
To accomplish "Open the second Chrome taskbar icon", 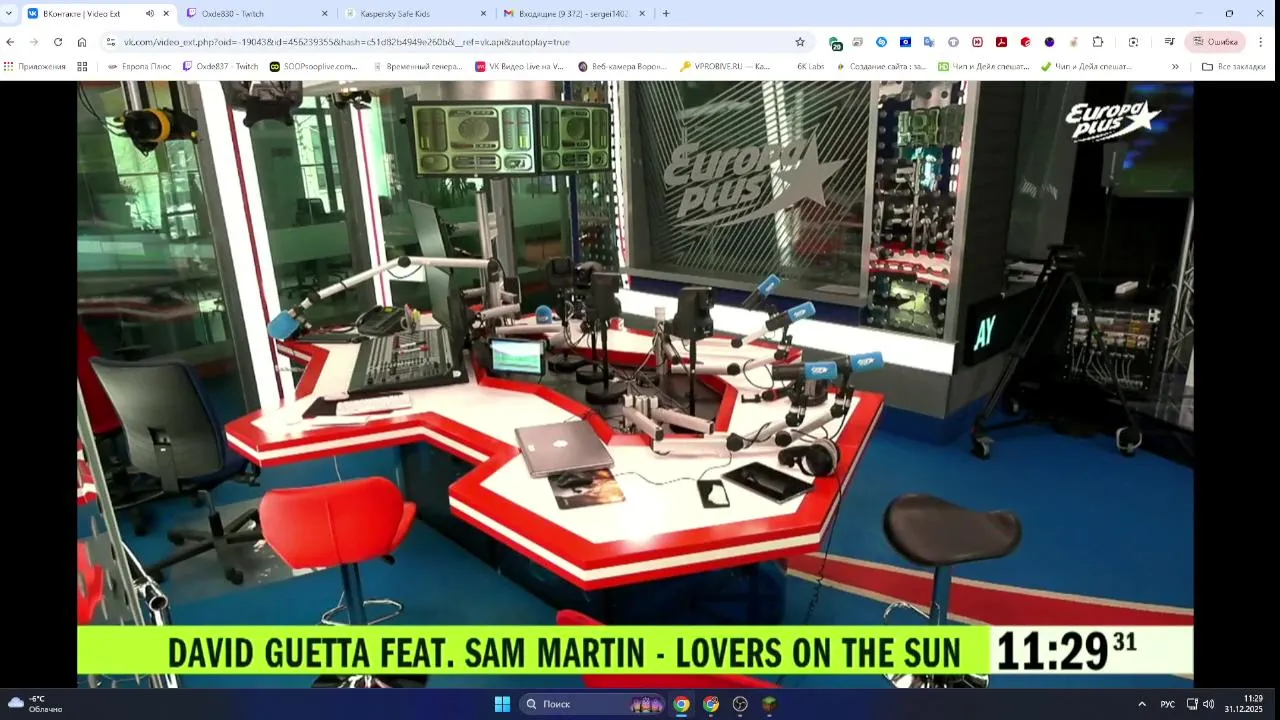I will [x=711, y=704].
